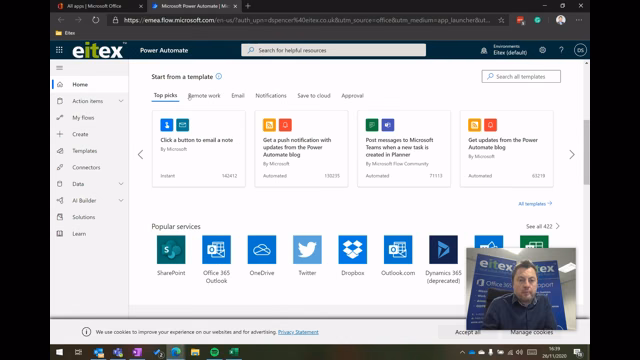Open Excel from the taskbar
This screenshot has height=360, width=640.
click(x=234, y=352)
